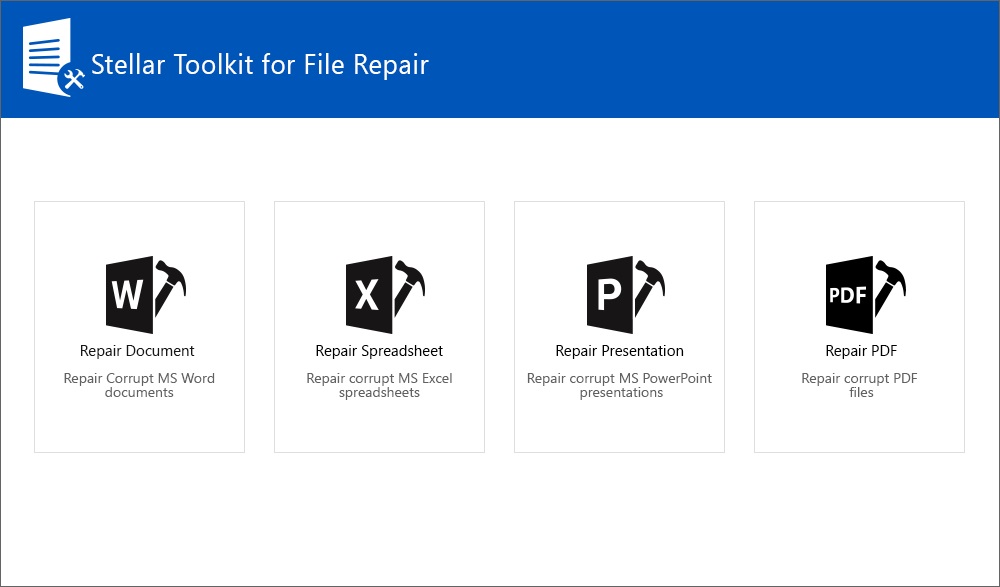1000x587 pixels.
Task: Open Repair Spreadsheet label
Action: (x=379, y=351)
